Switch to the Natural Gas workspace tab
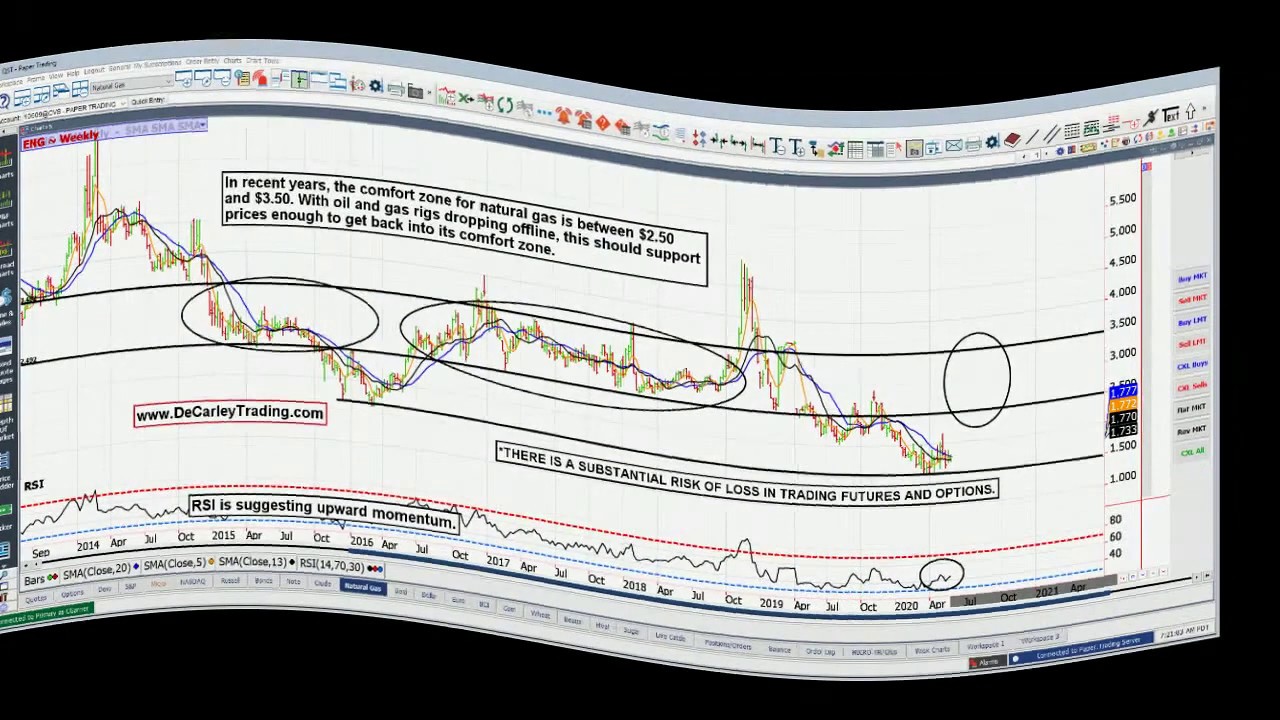The width and height of the screenshot is (1280, 720). click(x=363, y=587)
